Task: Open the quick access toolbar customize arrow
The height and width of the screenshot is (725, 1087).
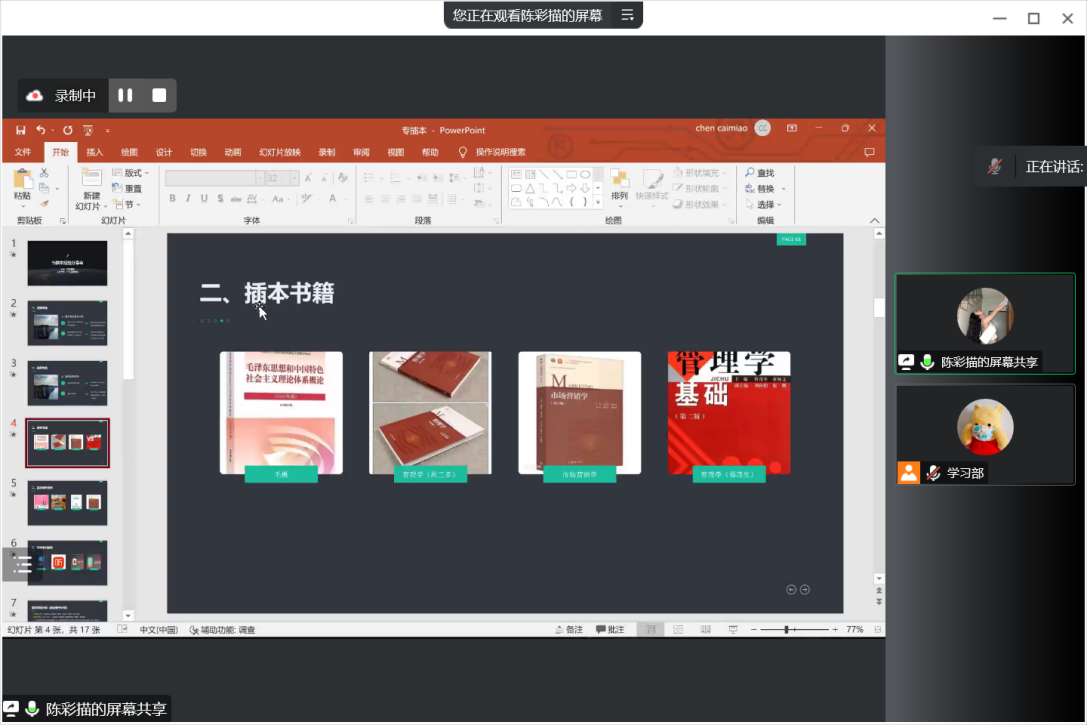Action: click(107, 130)
